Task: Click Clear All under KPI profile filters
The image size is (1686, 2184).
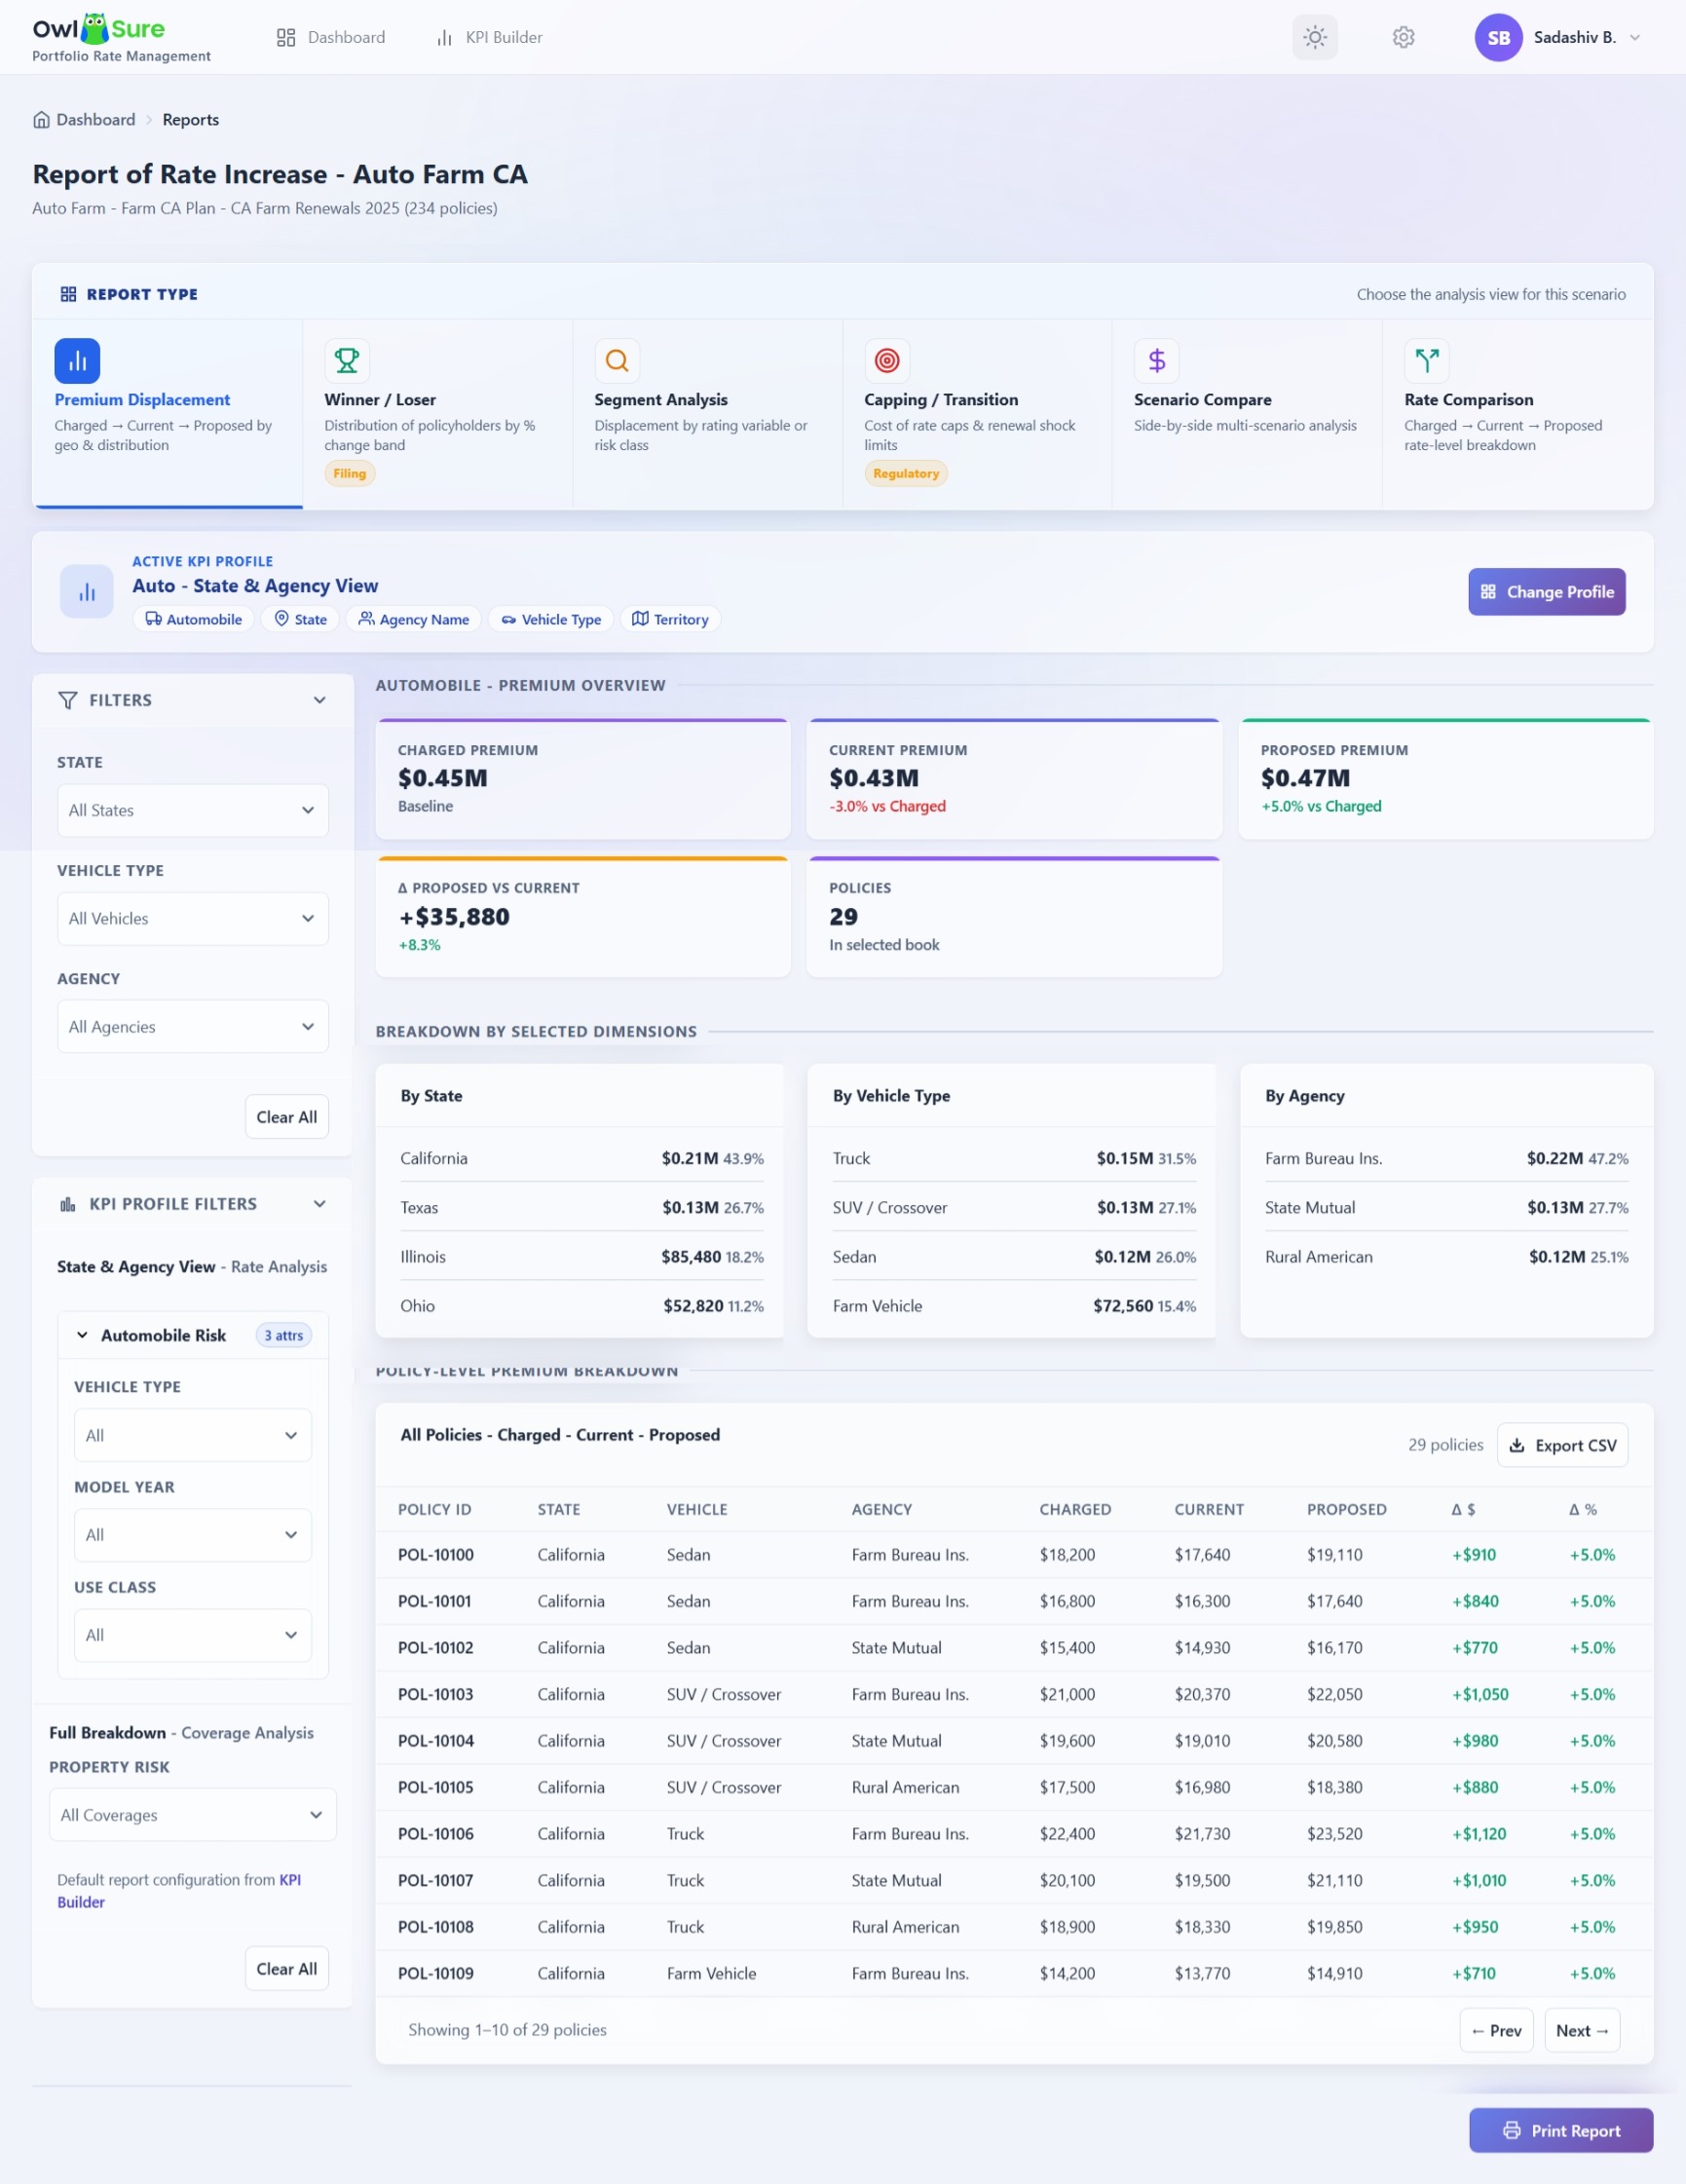Action: 287,1969
